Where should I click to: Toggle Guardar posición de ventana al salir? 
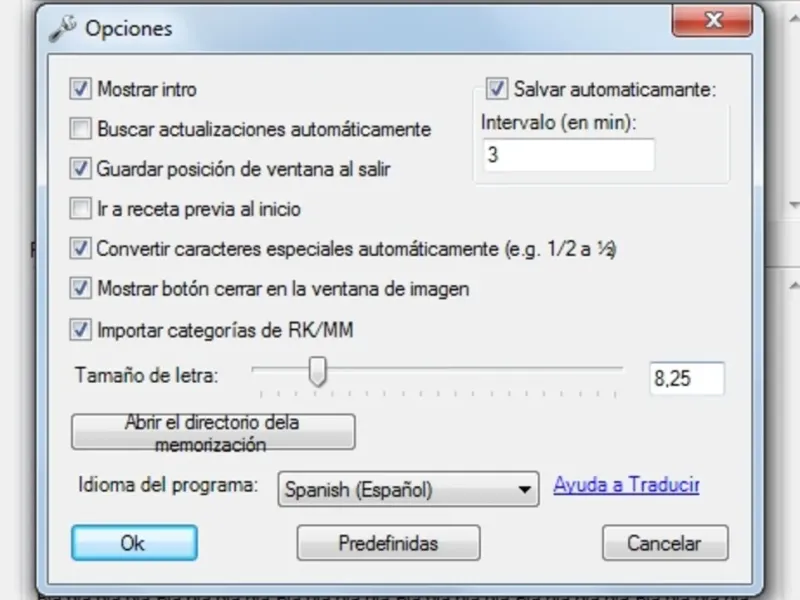(x=81, y=168)
